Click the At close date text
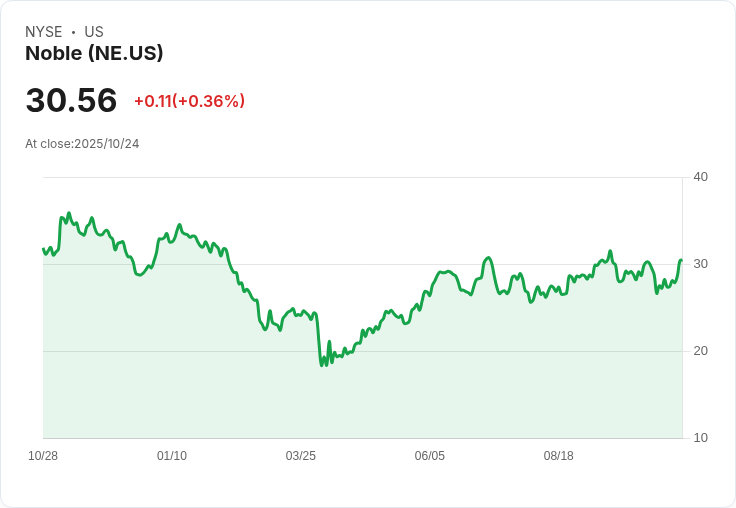Image resolution: width=736 pixels, height=508 pixels. point(82,144)
